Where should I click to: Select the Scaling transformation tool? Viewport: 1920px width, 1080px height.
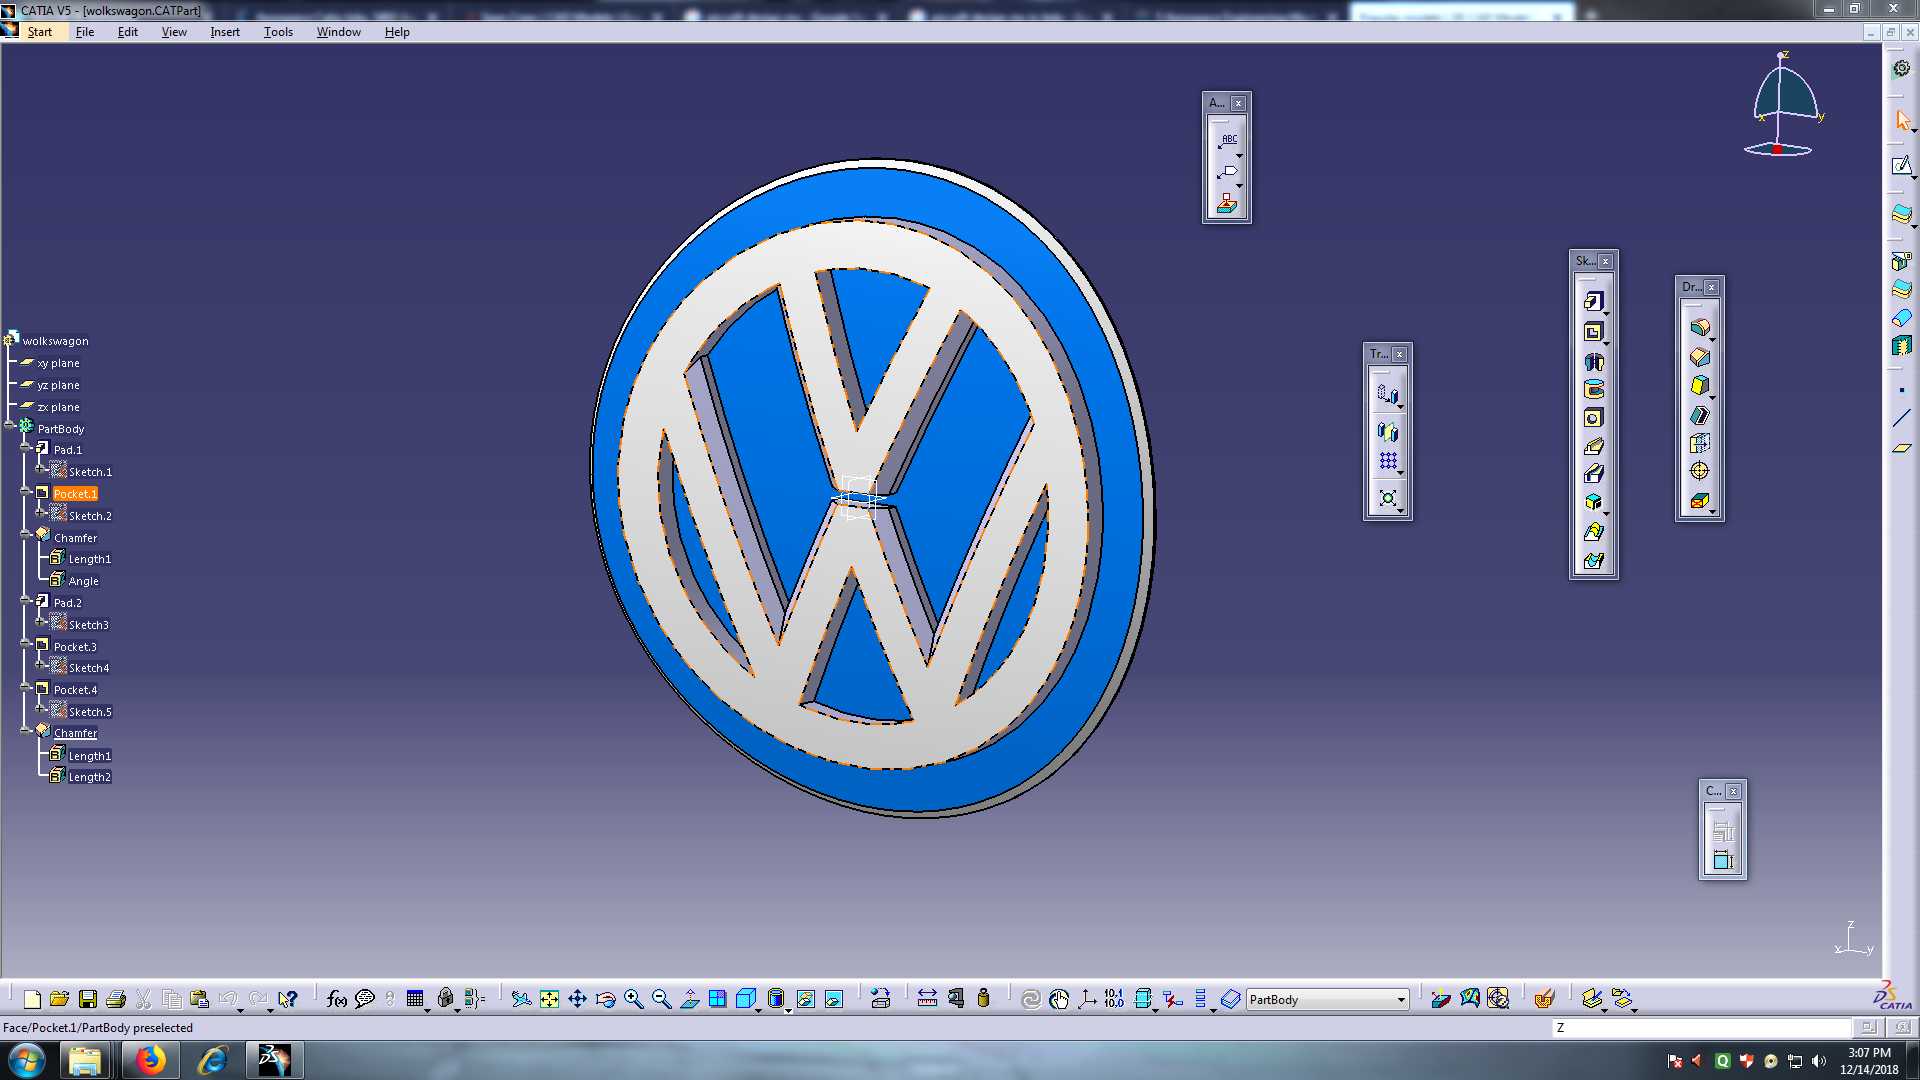[x=1388, y=498]
